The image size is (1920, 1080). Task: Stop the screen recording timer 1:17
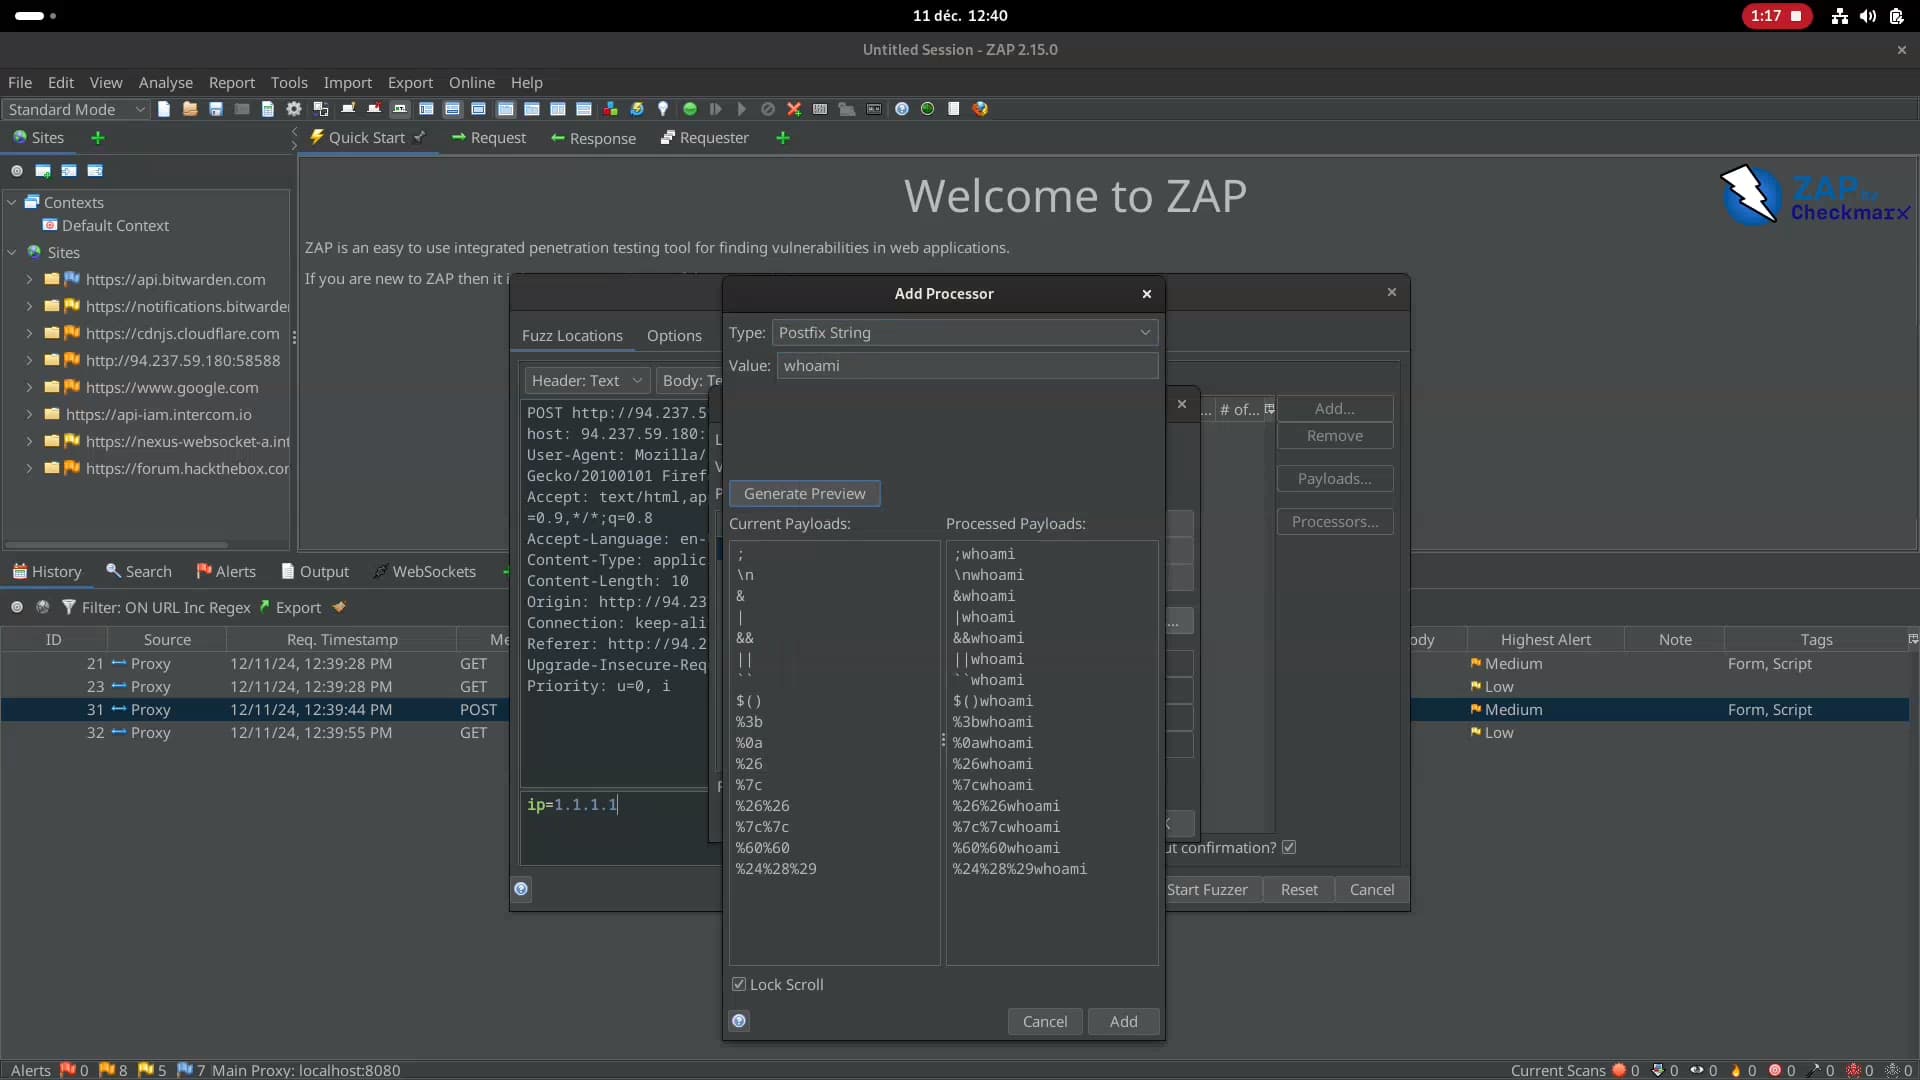pos(1777,16)
